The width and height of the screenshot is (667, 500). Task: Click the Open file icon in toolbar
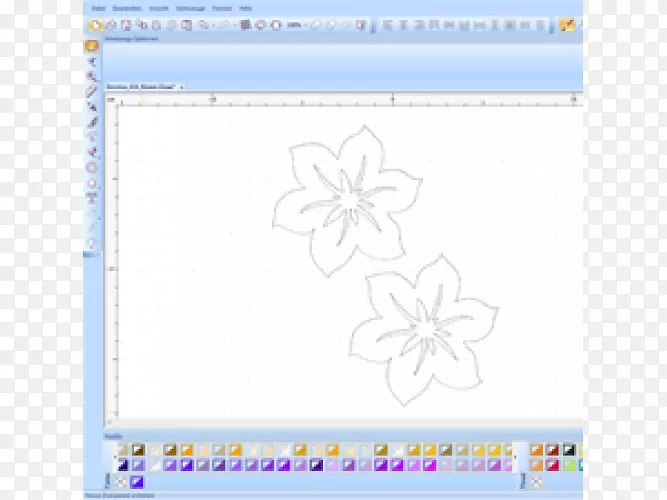[111, 24]
